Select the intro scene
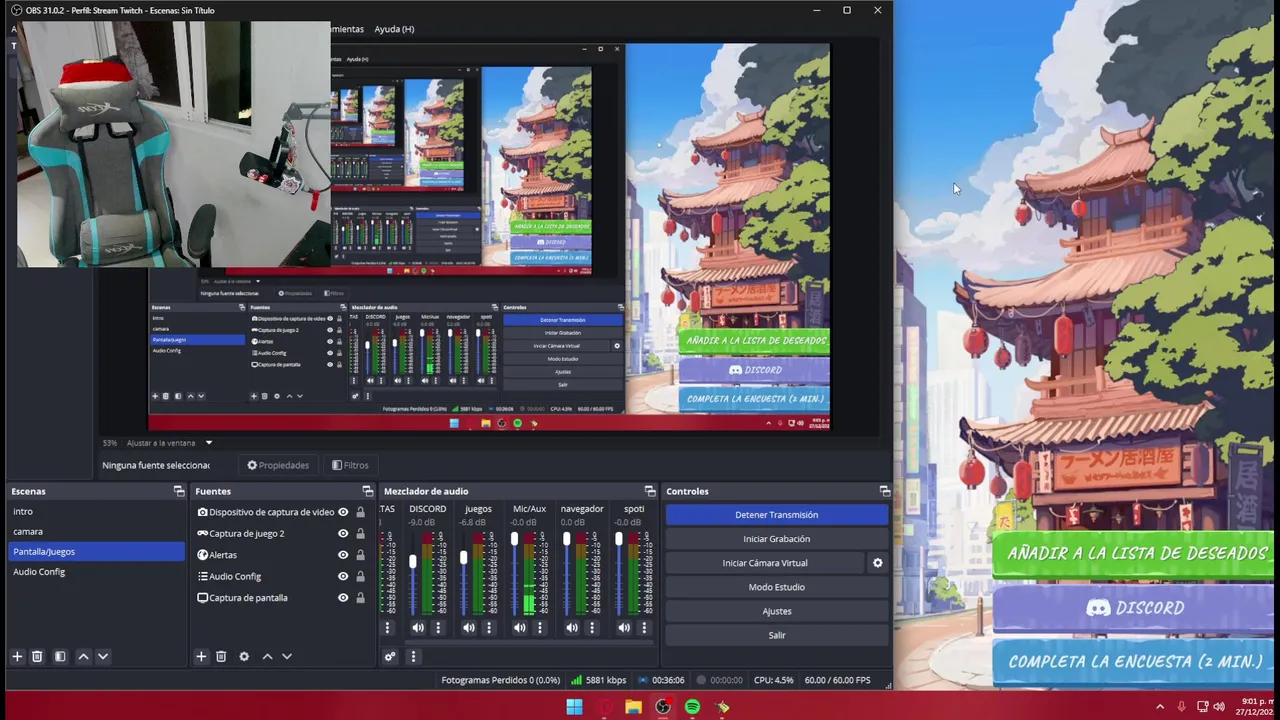Screen dimensions: 1280x720 coord(96,511)
